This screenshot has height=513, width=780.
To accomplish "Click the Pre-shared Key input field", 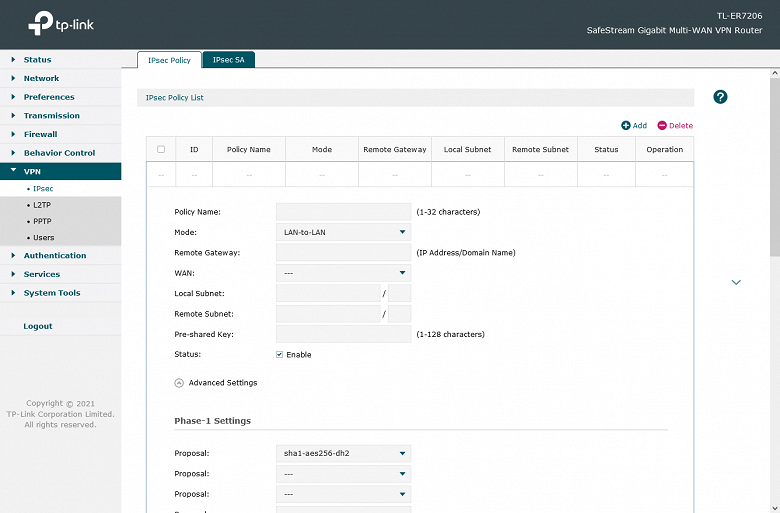I will (x=343, y=334).
